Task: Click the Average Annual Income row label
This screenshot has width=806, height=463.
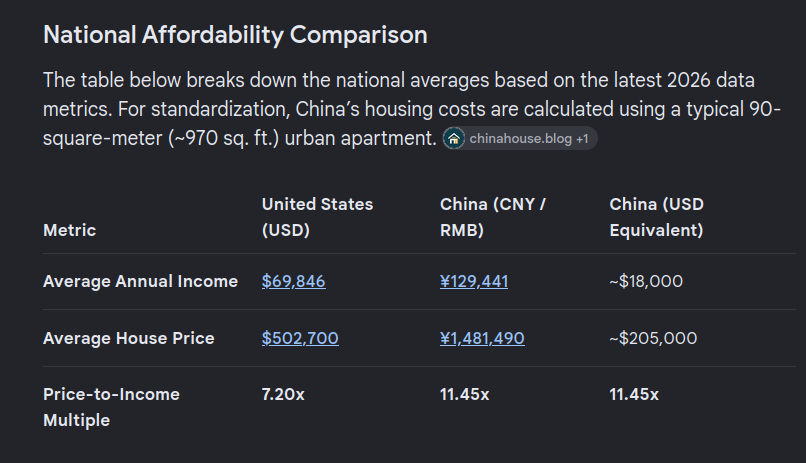Action: coord(140,282)
